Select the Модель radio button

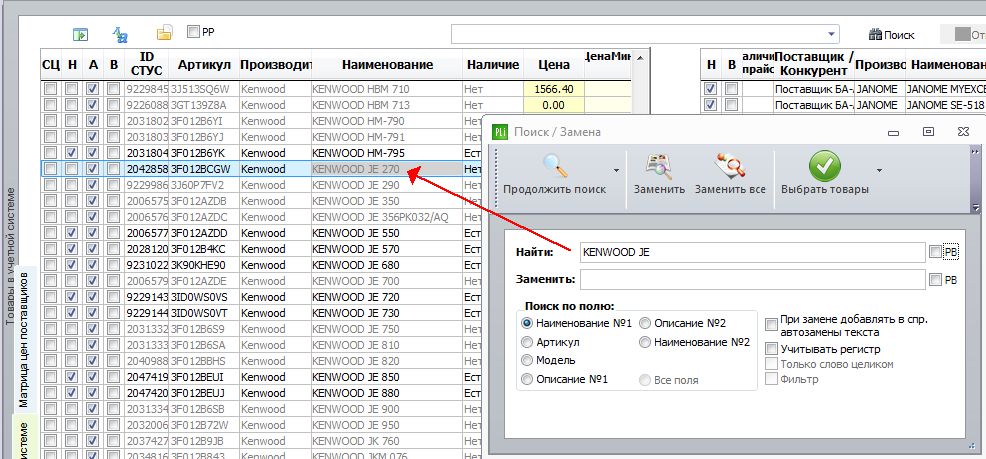coord(527,360)
